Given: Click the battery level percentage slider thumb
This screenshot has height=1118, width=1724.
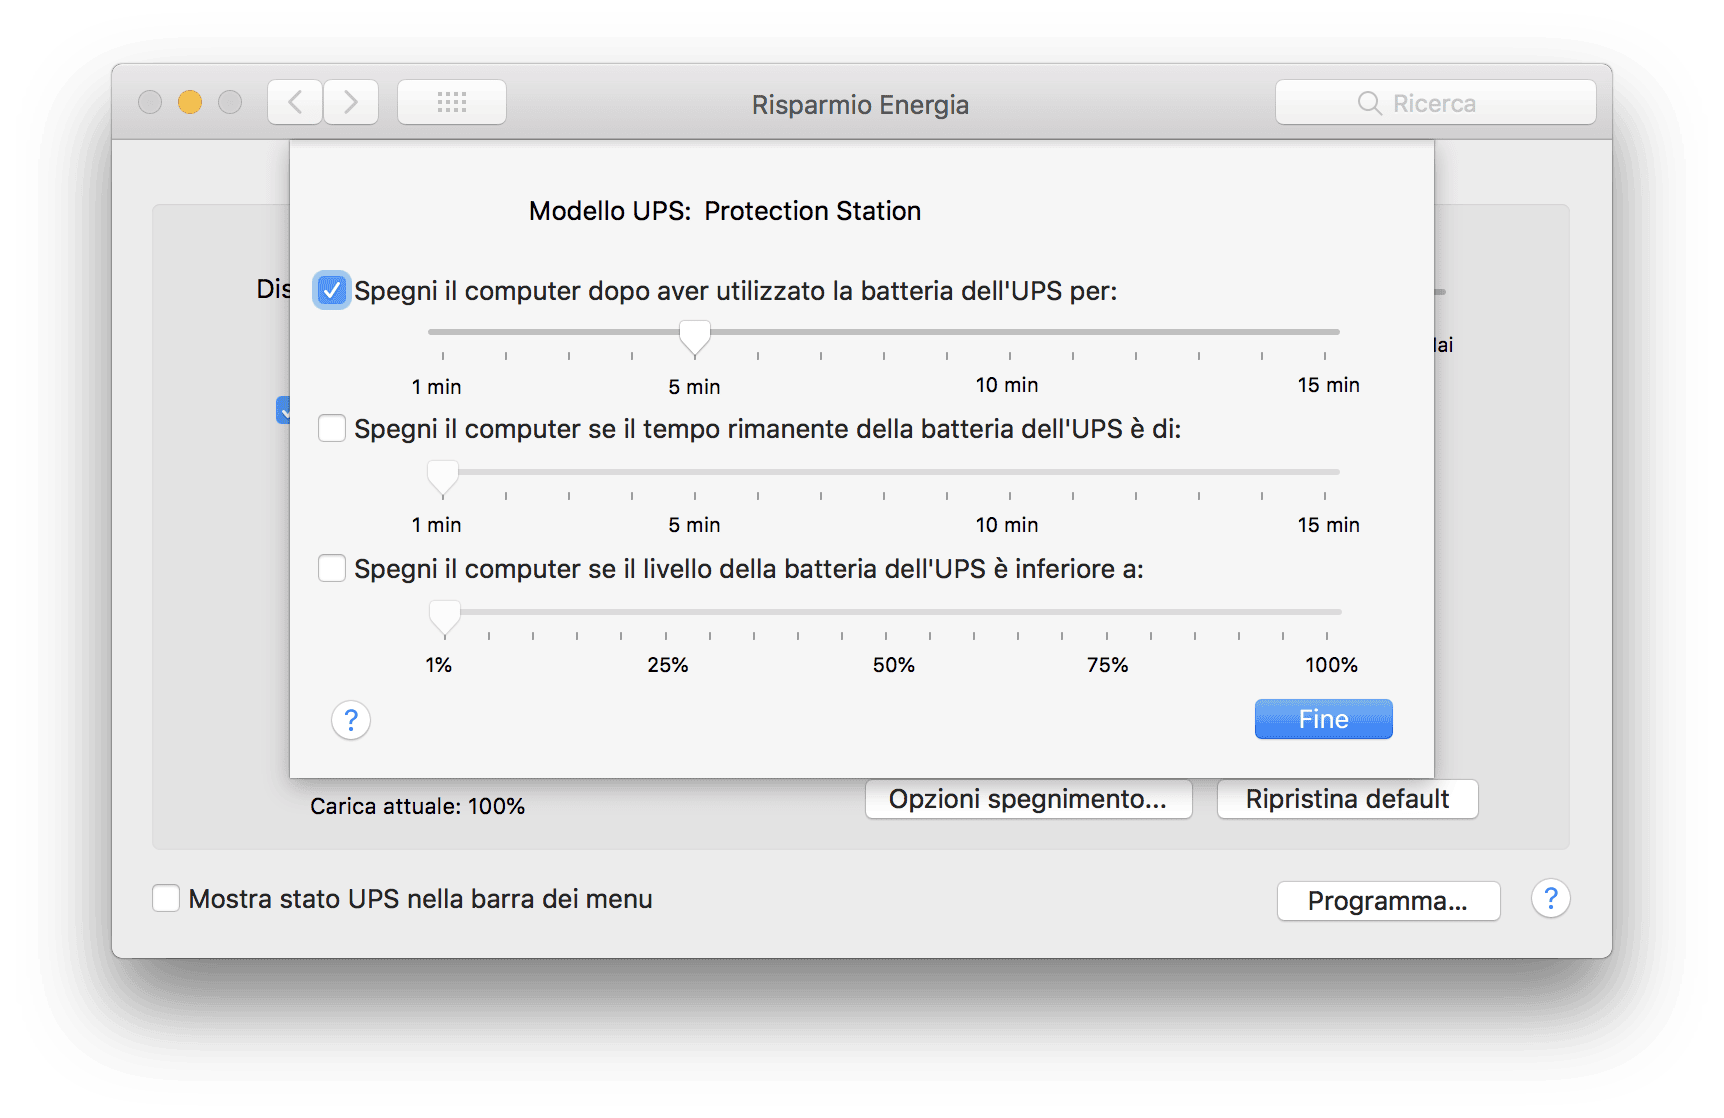Looking at the screenshot, I should tap(445, 618).
